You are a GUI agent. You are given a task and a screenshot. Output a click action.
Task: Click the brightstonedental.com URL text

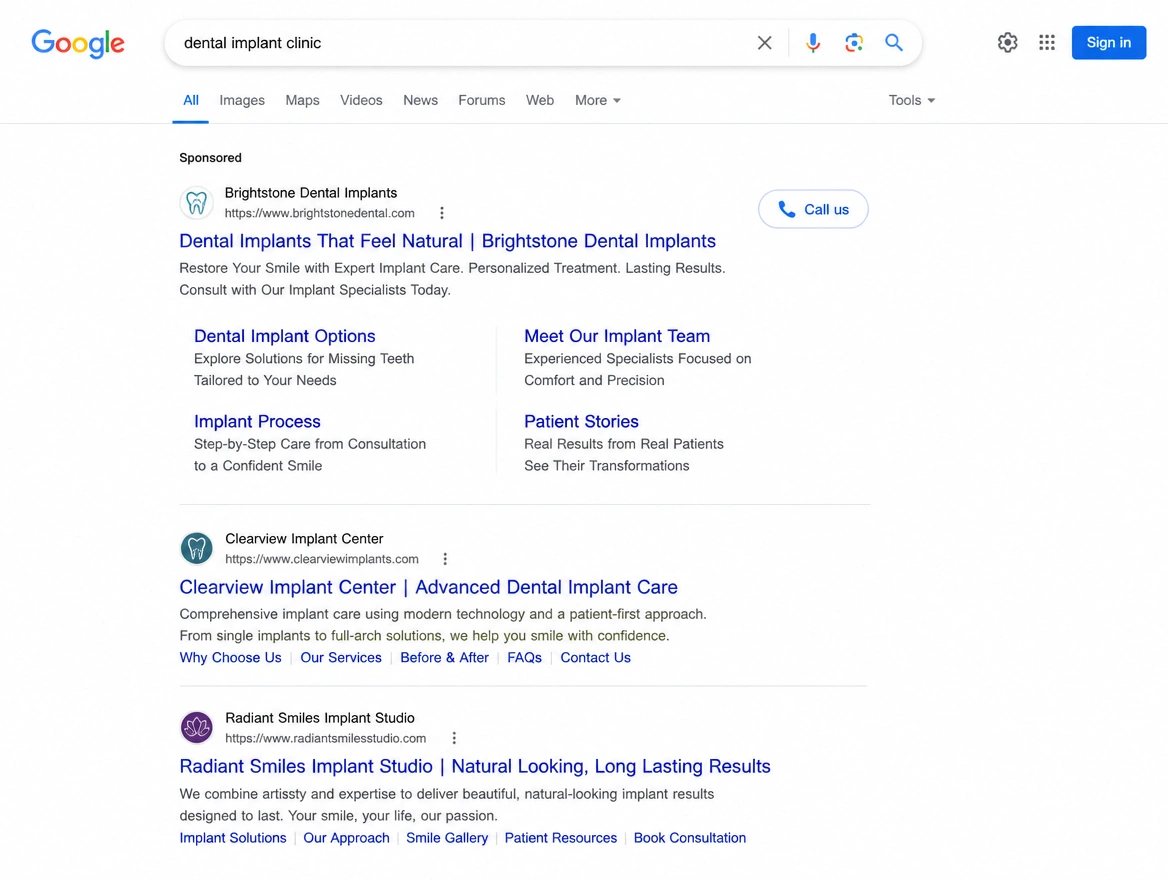click(320, 213)
